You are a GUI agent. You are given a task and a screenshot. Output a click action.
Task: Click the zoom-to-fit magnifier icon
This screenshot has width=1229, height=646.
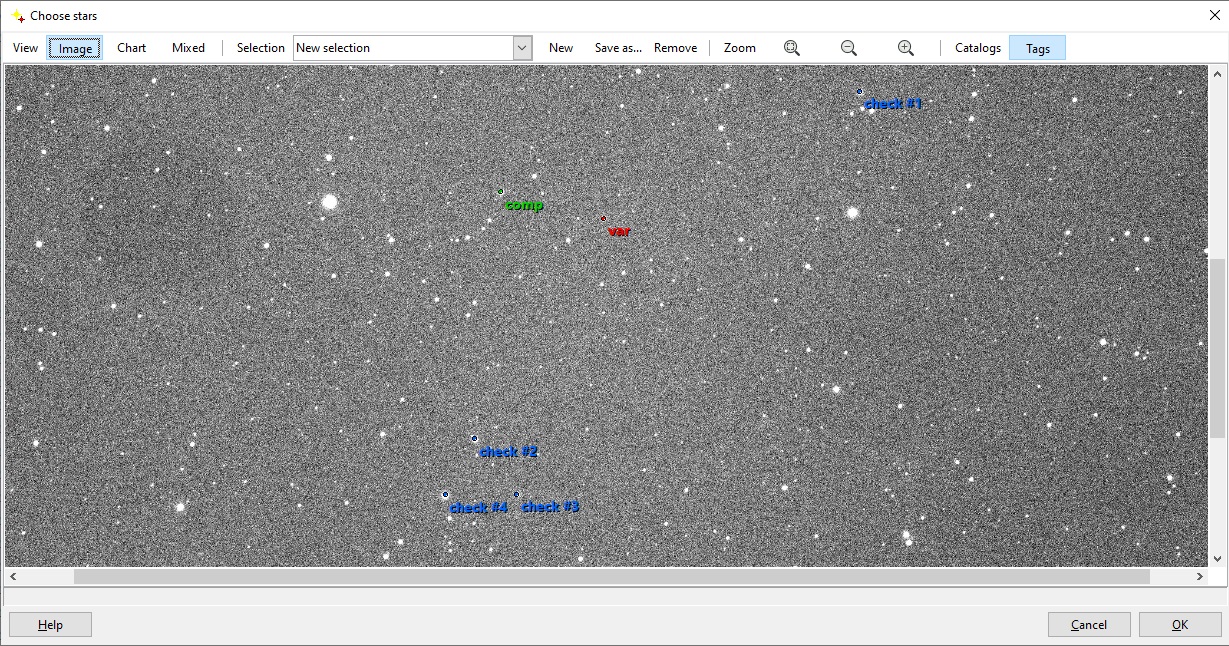tap(792, 48)
